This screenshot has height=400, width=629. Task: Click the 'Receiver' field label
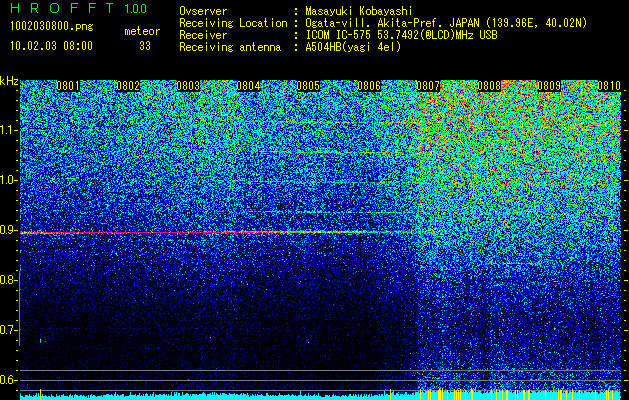click(203, 35)
